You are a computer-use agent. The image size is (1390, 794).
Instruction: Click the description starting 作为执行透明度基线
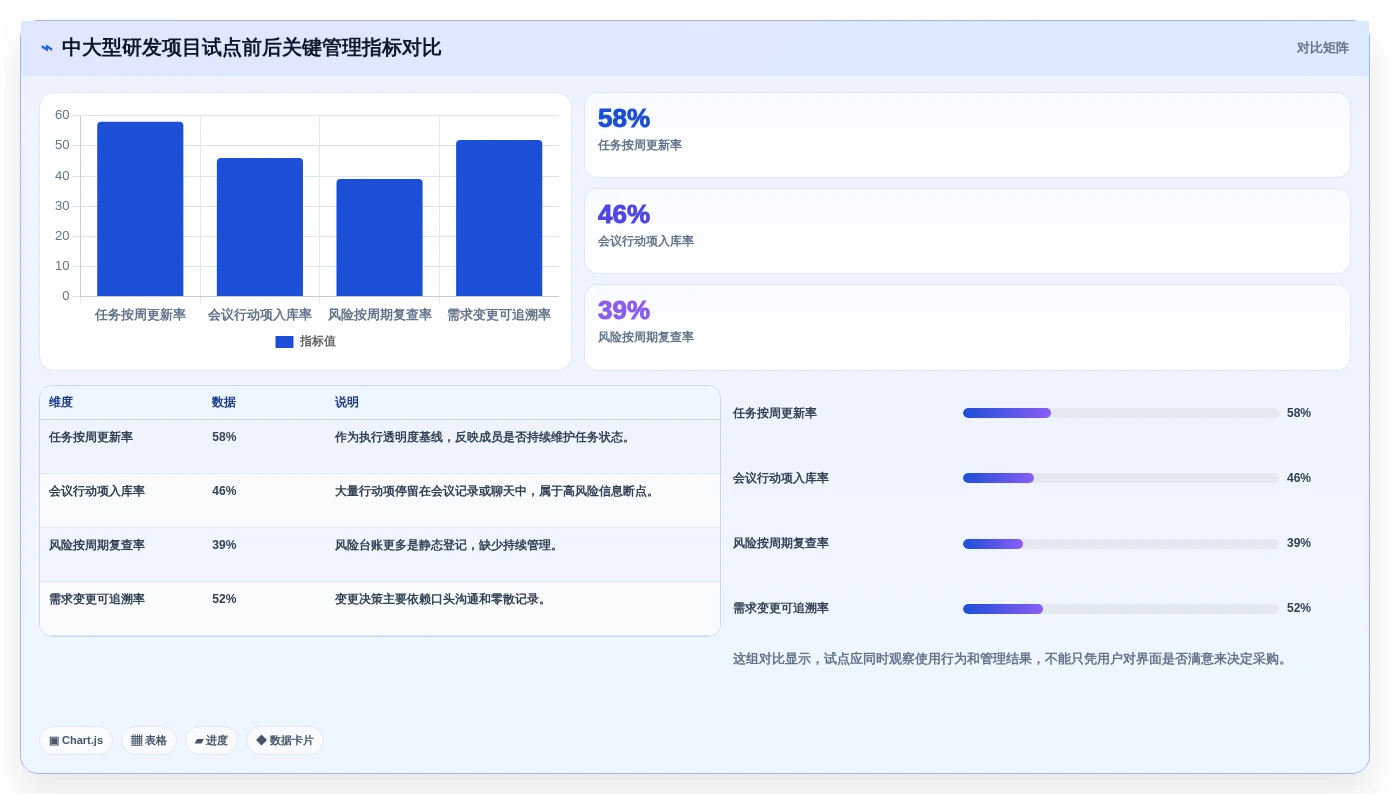tap(484, 437)
